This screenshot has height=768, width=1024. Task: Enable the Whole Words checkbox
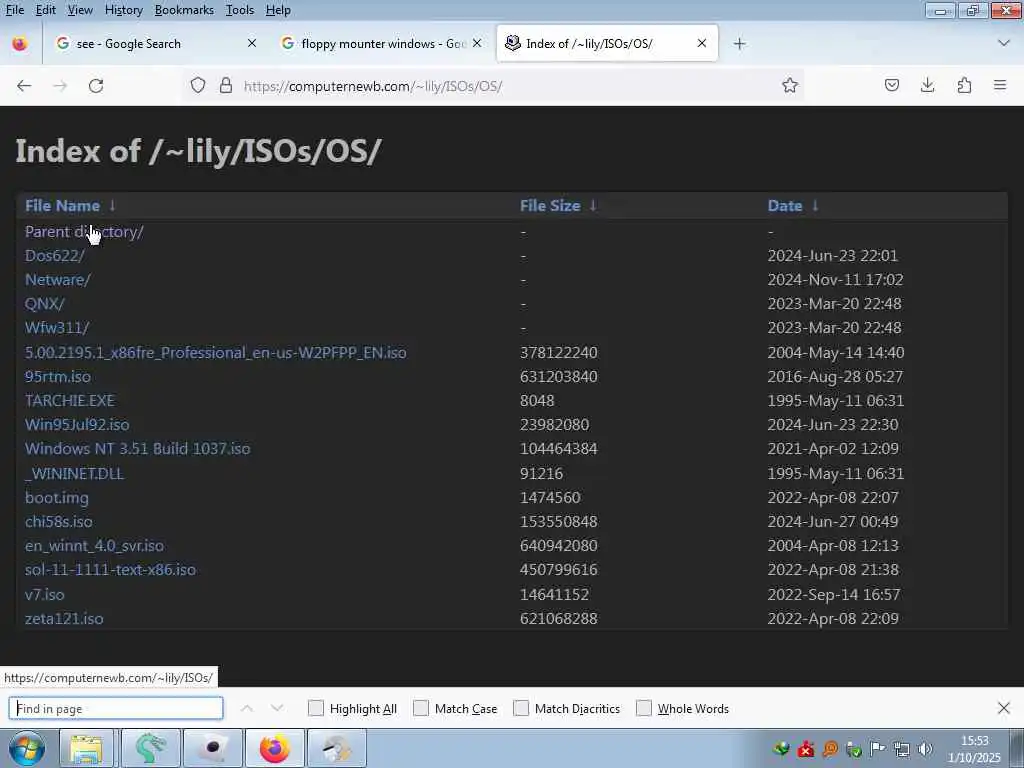pyautogui.click(x=644, y=708)
